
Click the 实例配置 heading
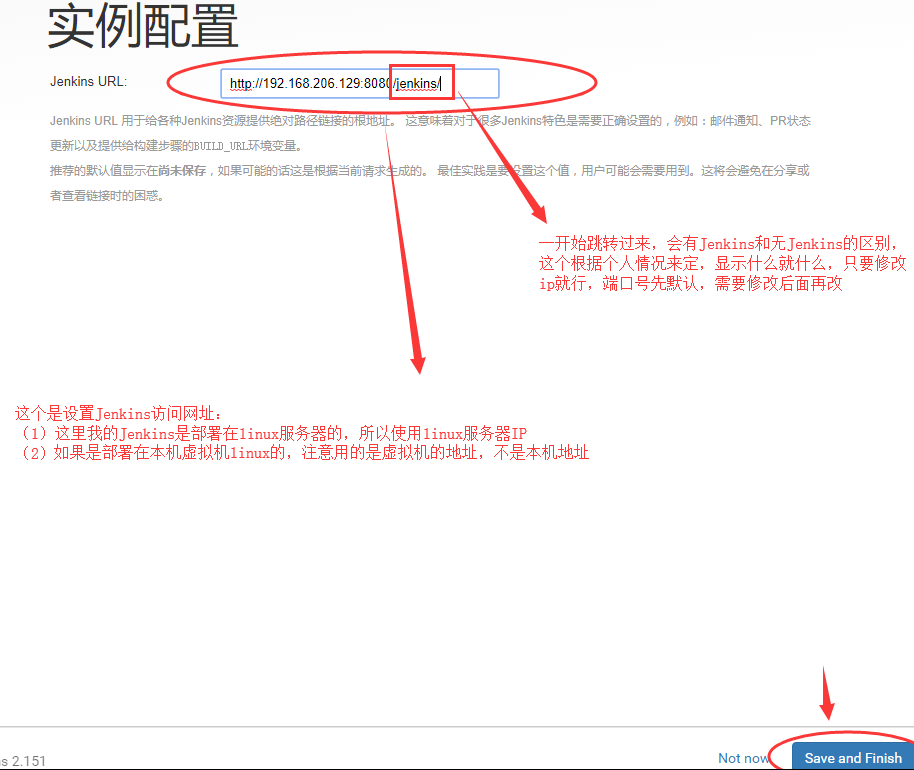143,26
